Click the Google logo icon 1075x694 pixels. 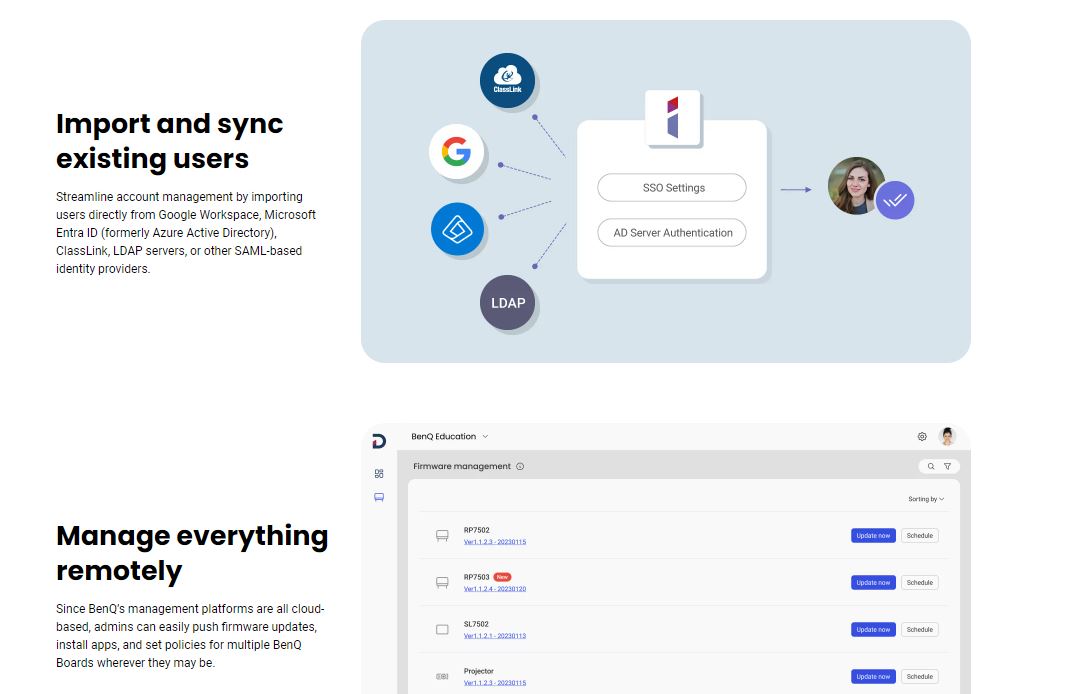coord(457,152)
